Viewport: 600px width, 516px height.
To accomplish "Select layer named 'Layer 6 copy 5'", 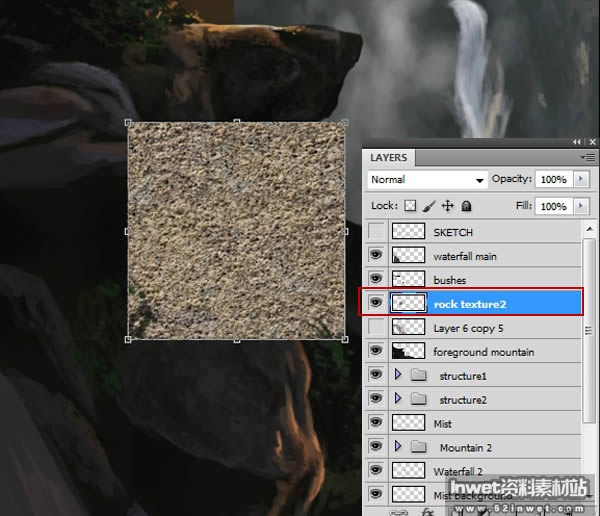I will tap(468, 328).
